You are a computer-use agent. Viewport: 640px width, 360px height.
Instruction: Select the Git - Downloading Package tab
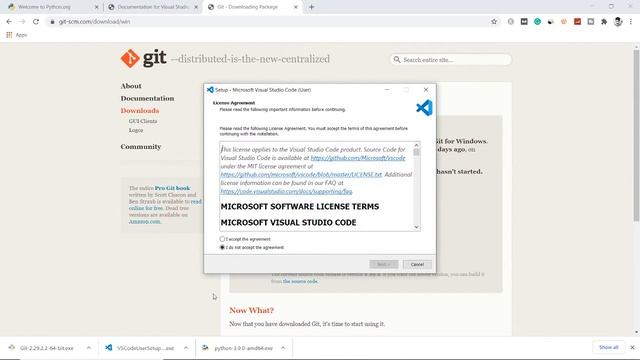pyautogui.click(x=253, y=7)
